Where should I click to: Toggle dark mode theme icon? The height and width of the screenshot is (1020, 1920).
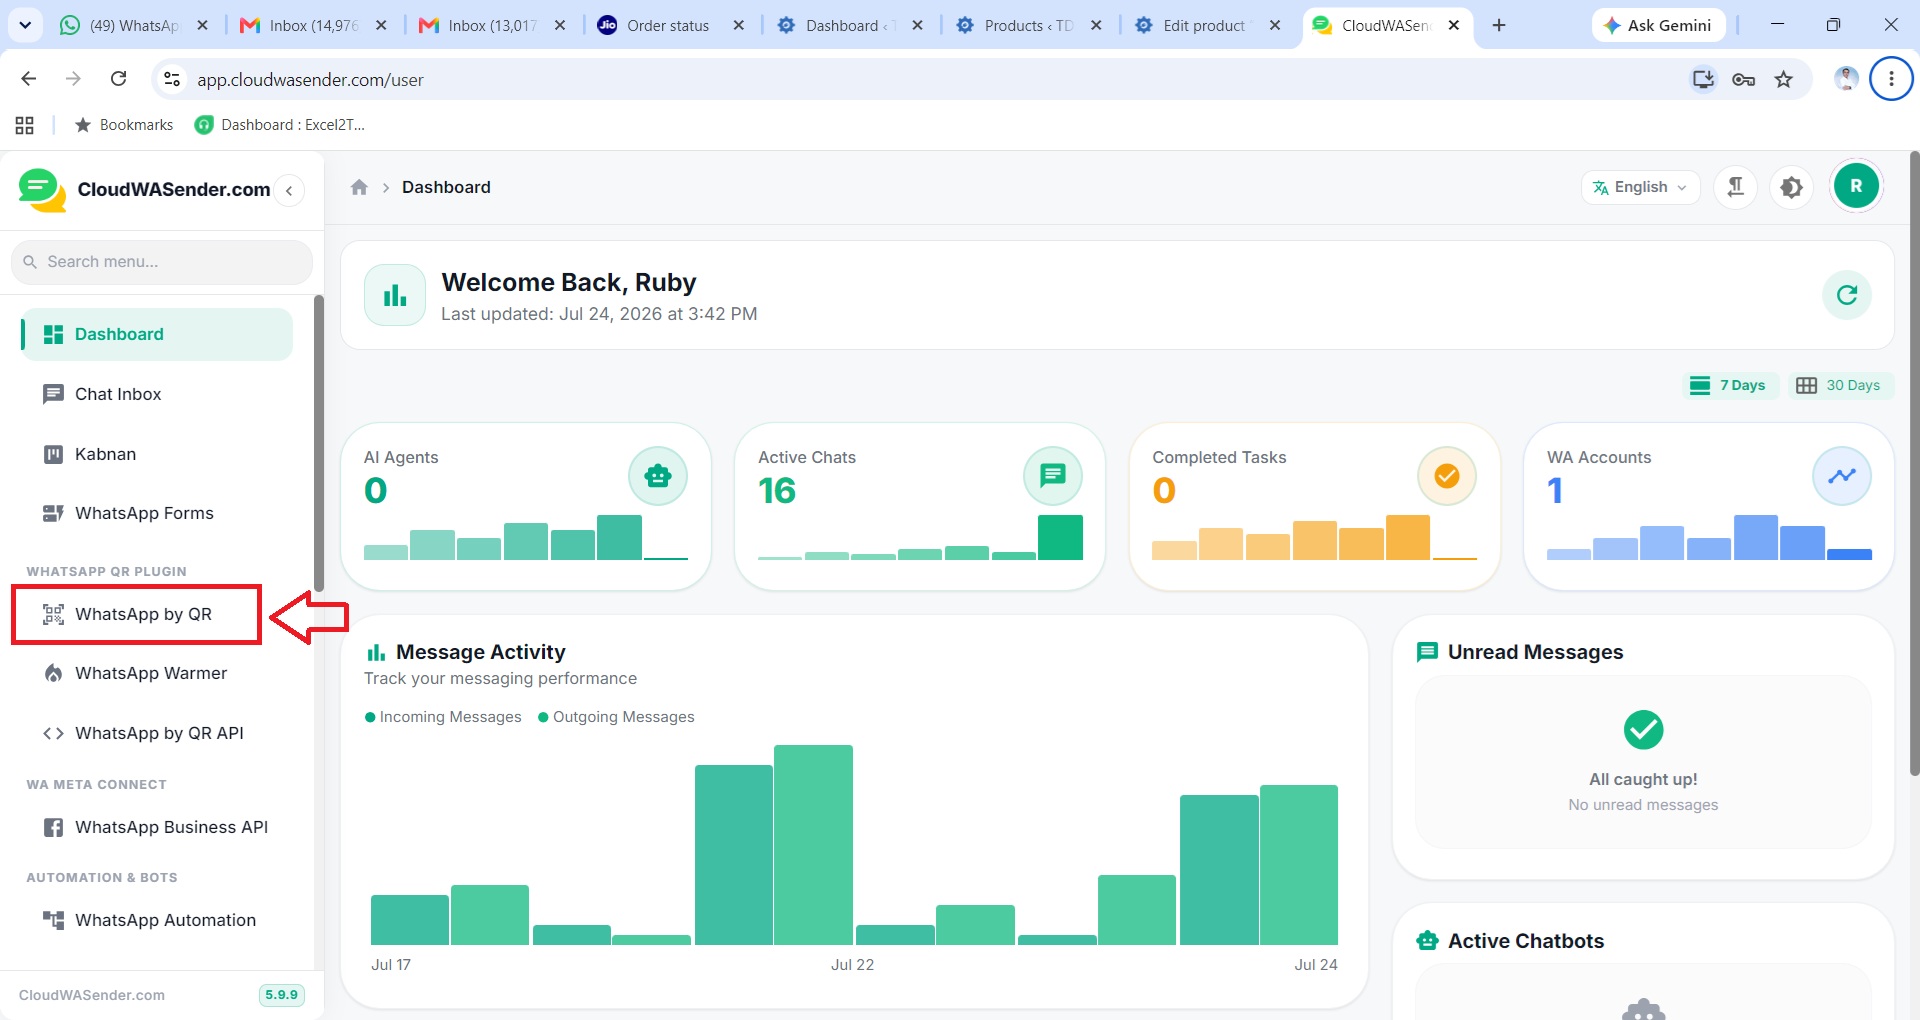(x=1791, y=187)
